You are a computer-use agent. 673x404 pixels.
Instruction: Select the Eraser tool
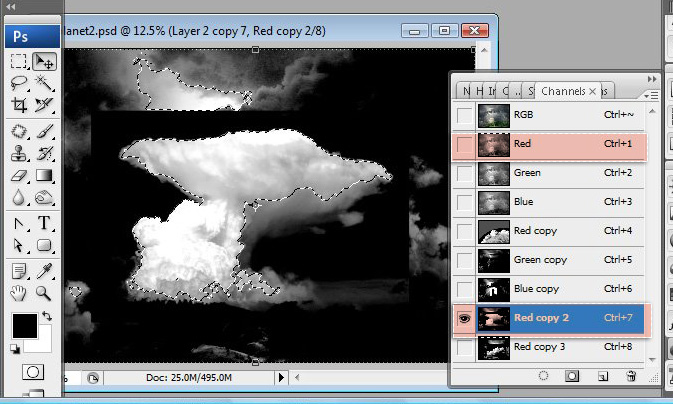coord(18,175)
